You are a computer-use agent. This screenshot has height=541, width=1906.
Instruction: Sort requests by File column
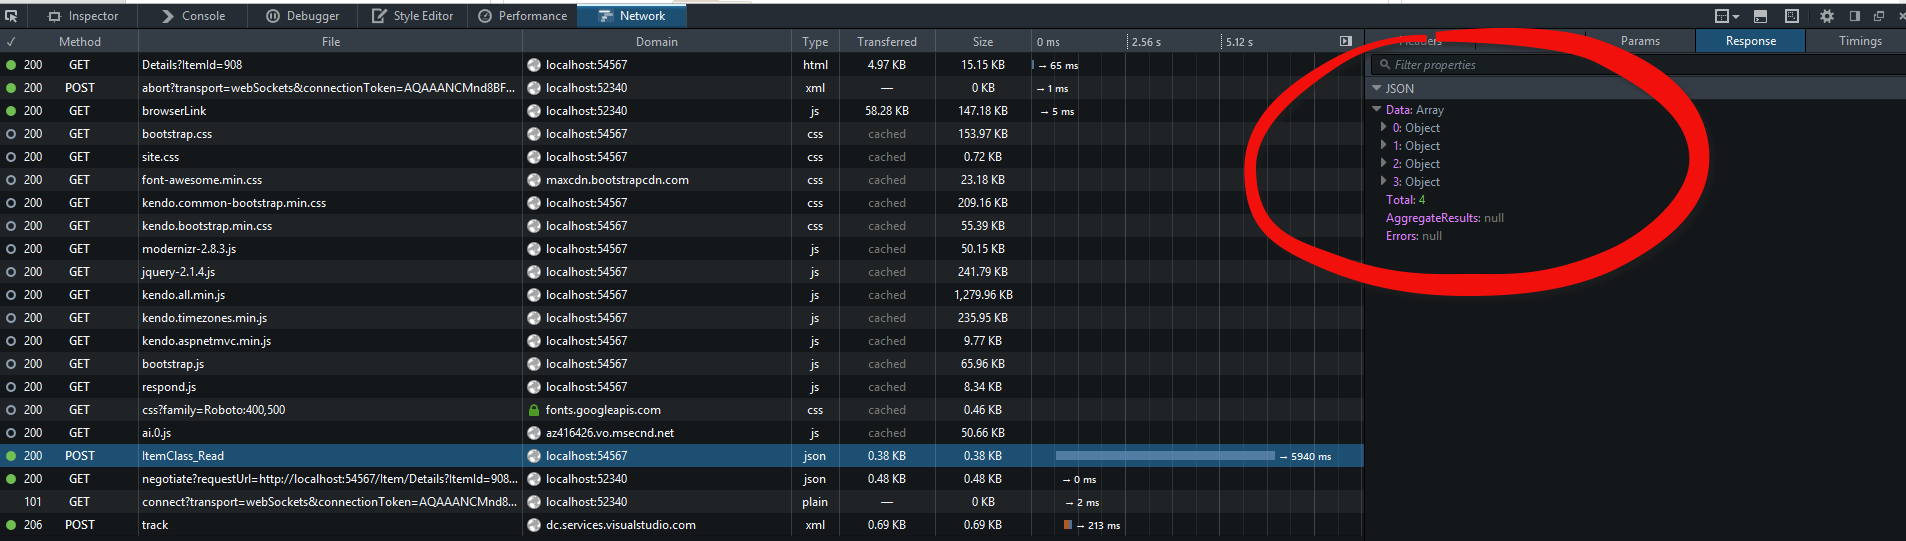coord(331,42)
